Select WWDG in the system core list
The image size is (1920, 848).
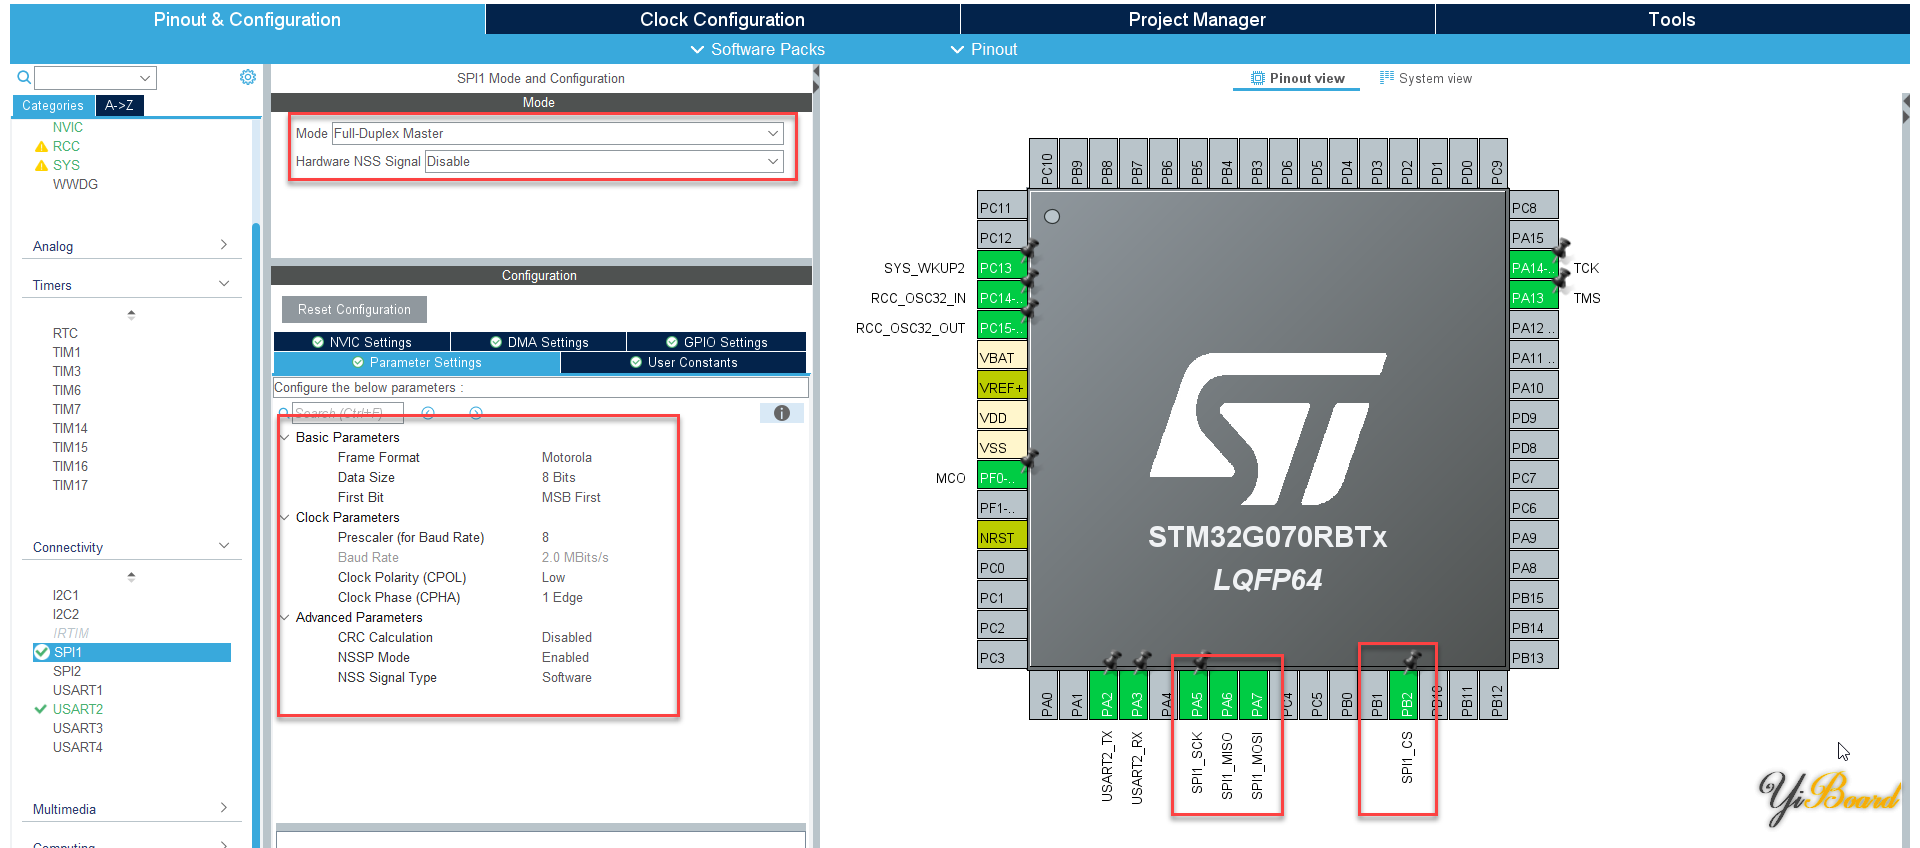[75, 184]
